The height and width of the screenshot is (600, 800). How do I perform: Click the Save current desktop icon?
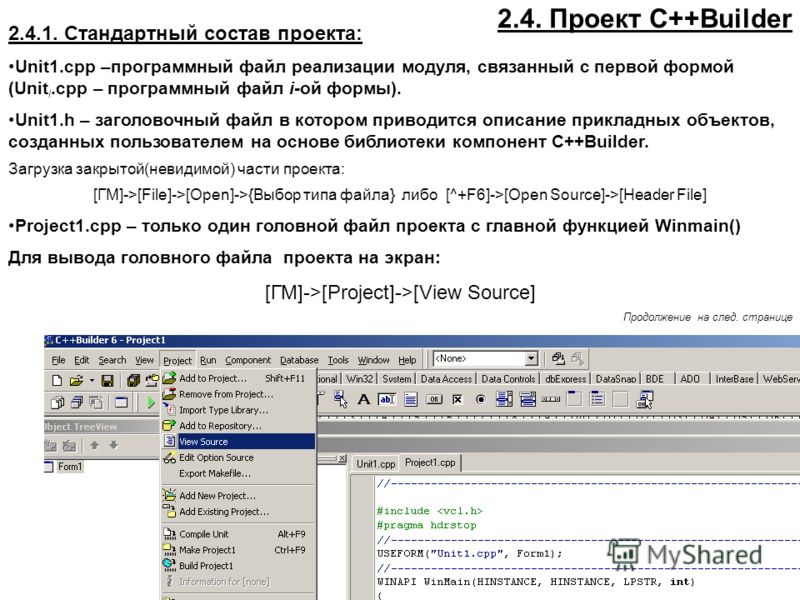558,359
